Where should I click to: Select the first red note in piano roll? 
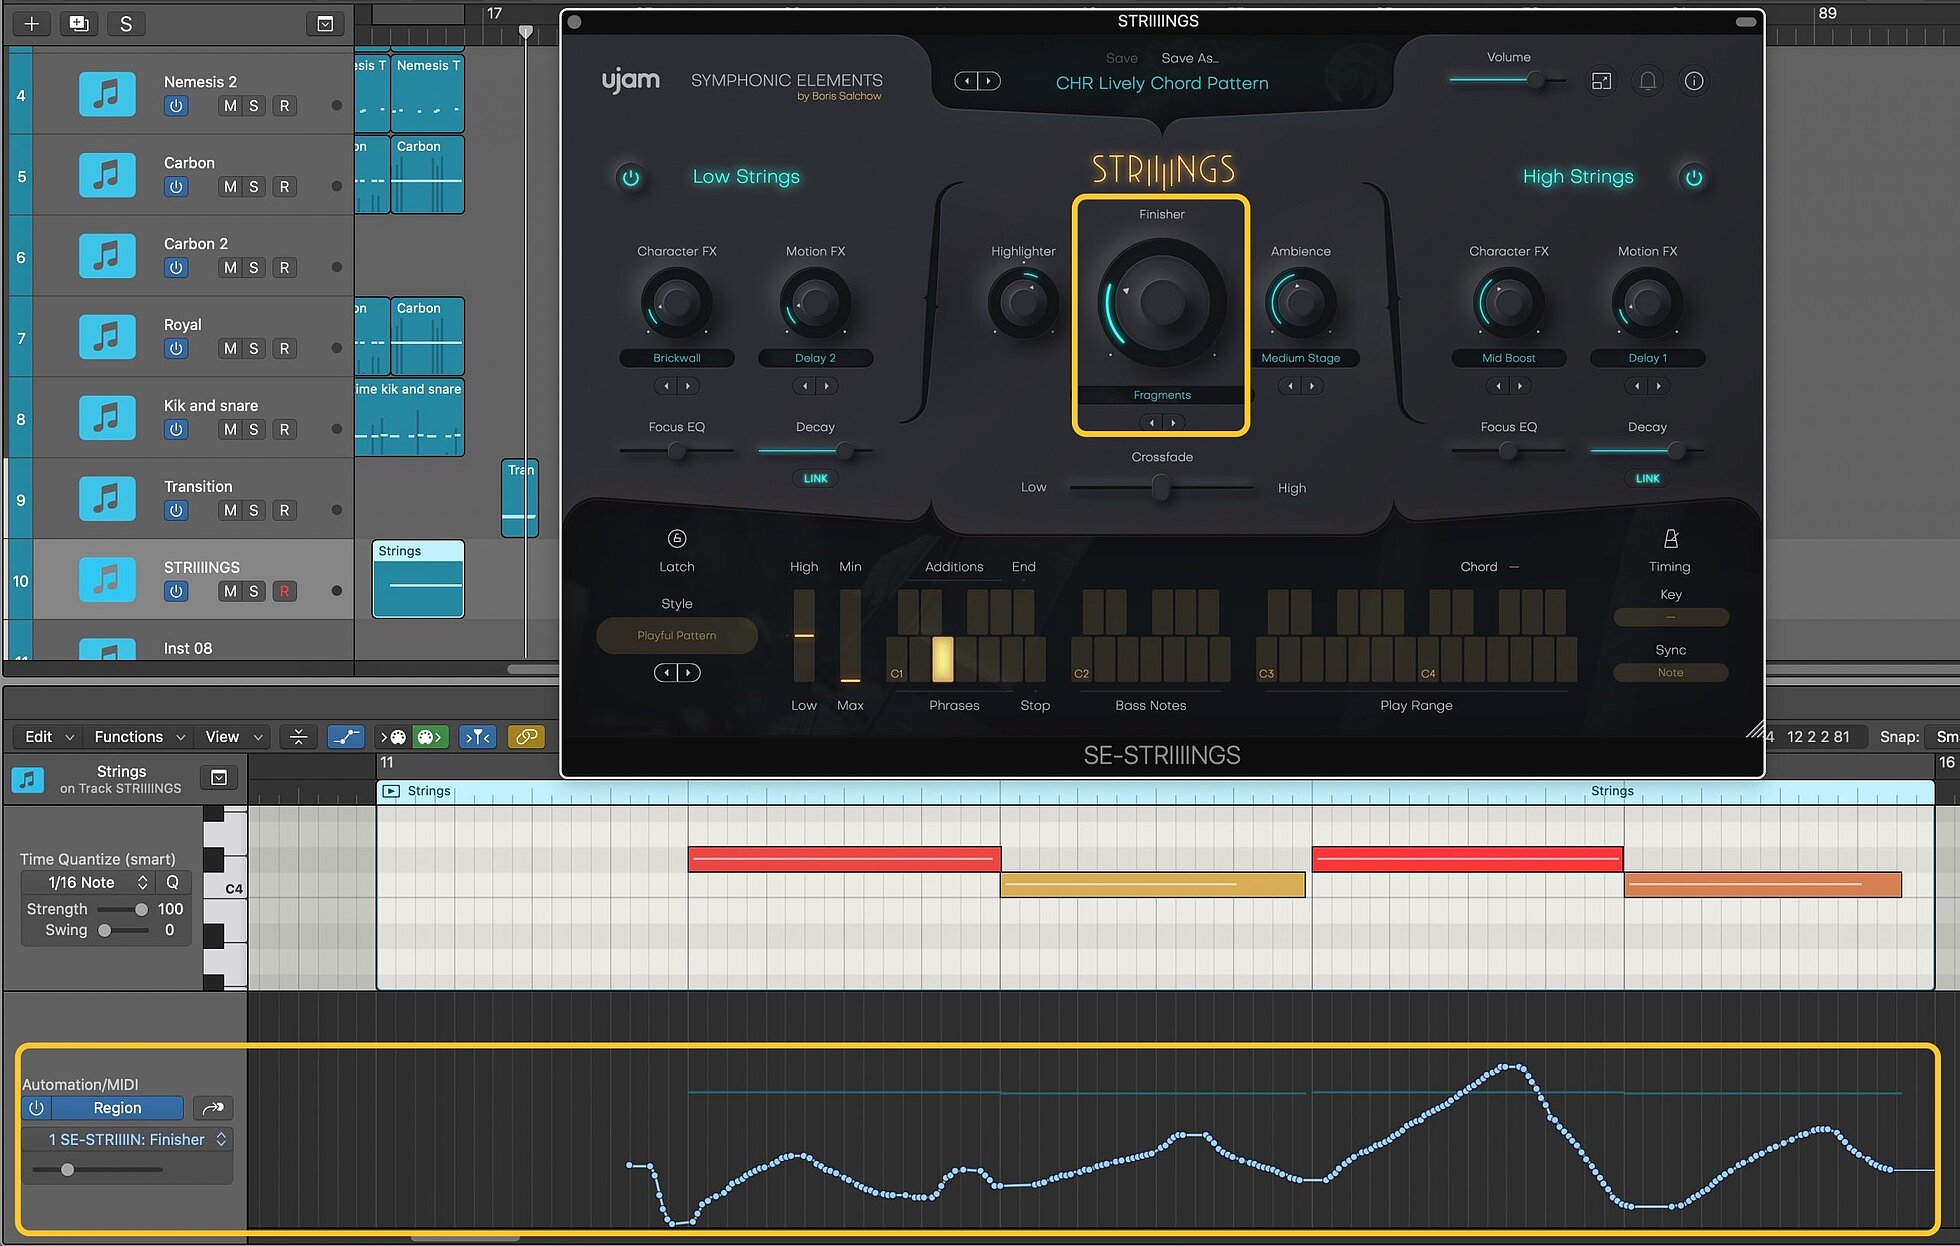click(x=844, y=859)
